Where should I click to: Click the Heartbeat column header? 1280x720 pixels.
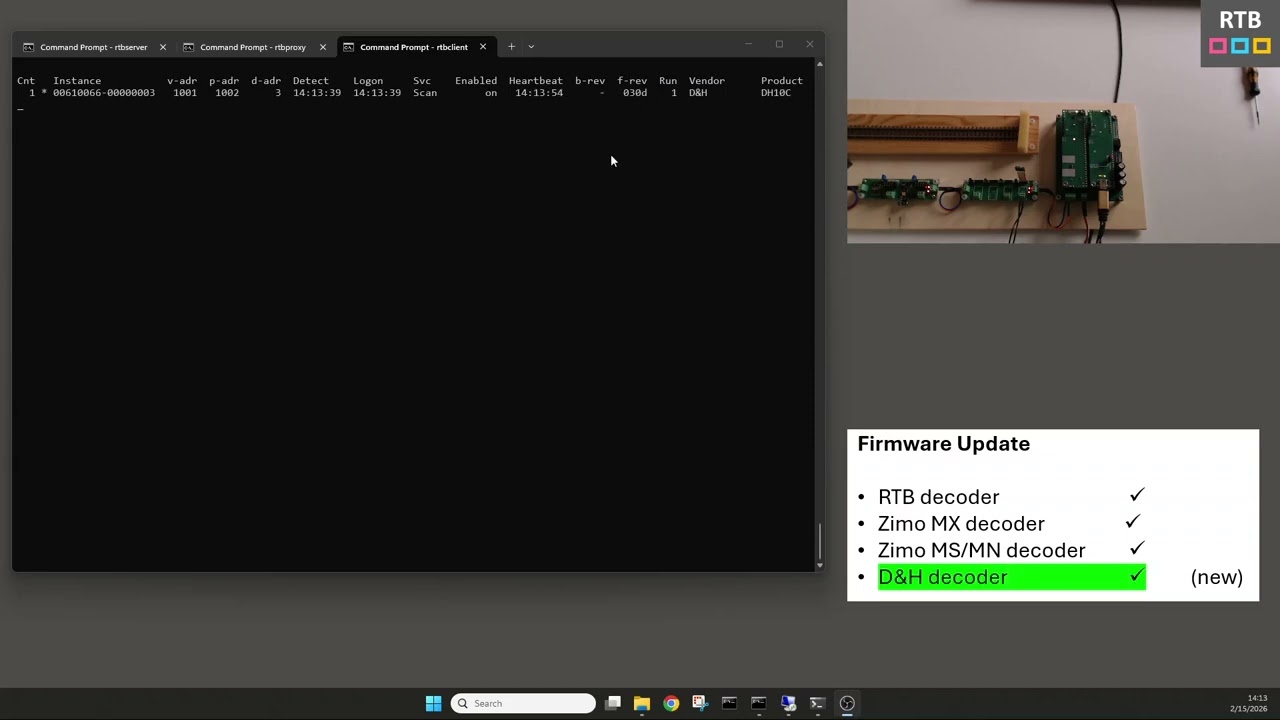pyautogui.click(x=536, y=81)
